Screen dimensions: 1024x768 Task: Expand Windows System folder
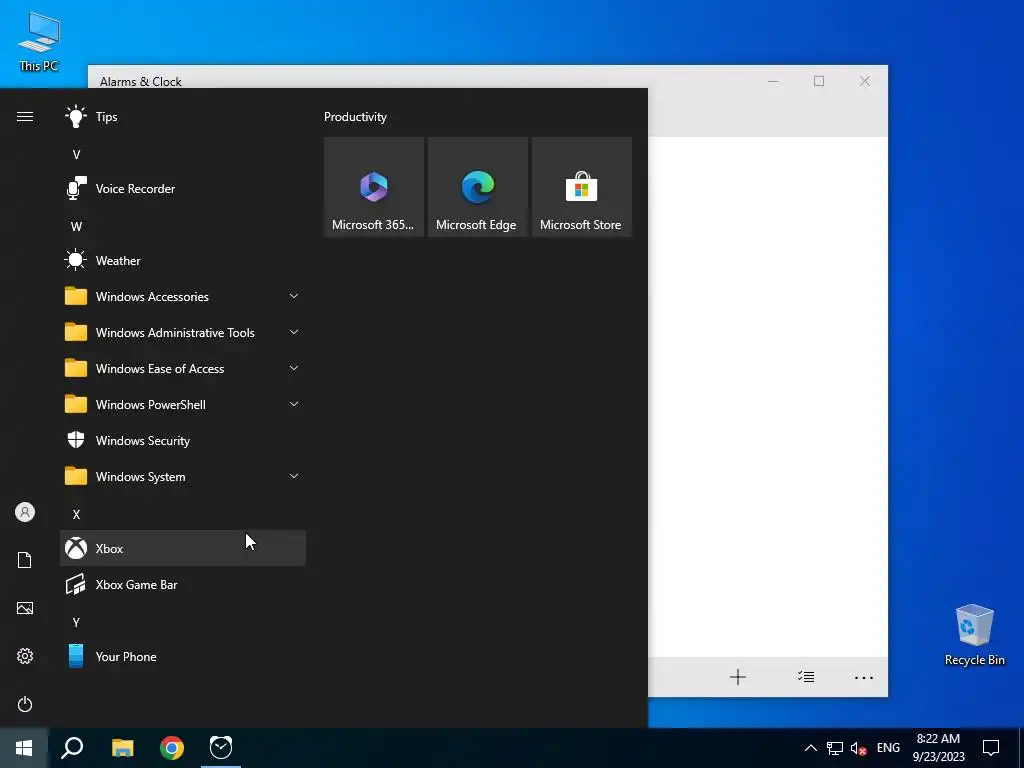pos(183,477)
